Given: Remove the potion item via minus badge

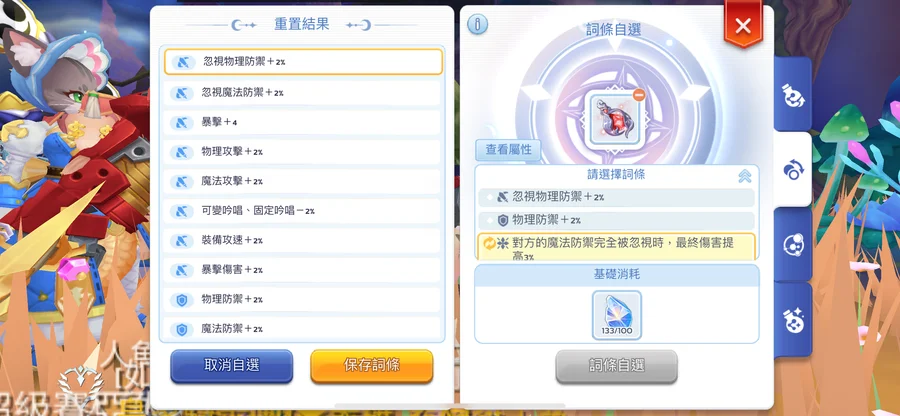Looking at the screenshot, I should click(x=639, y=95).
